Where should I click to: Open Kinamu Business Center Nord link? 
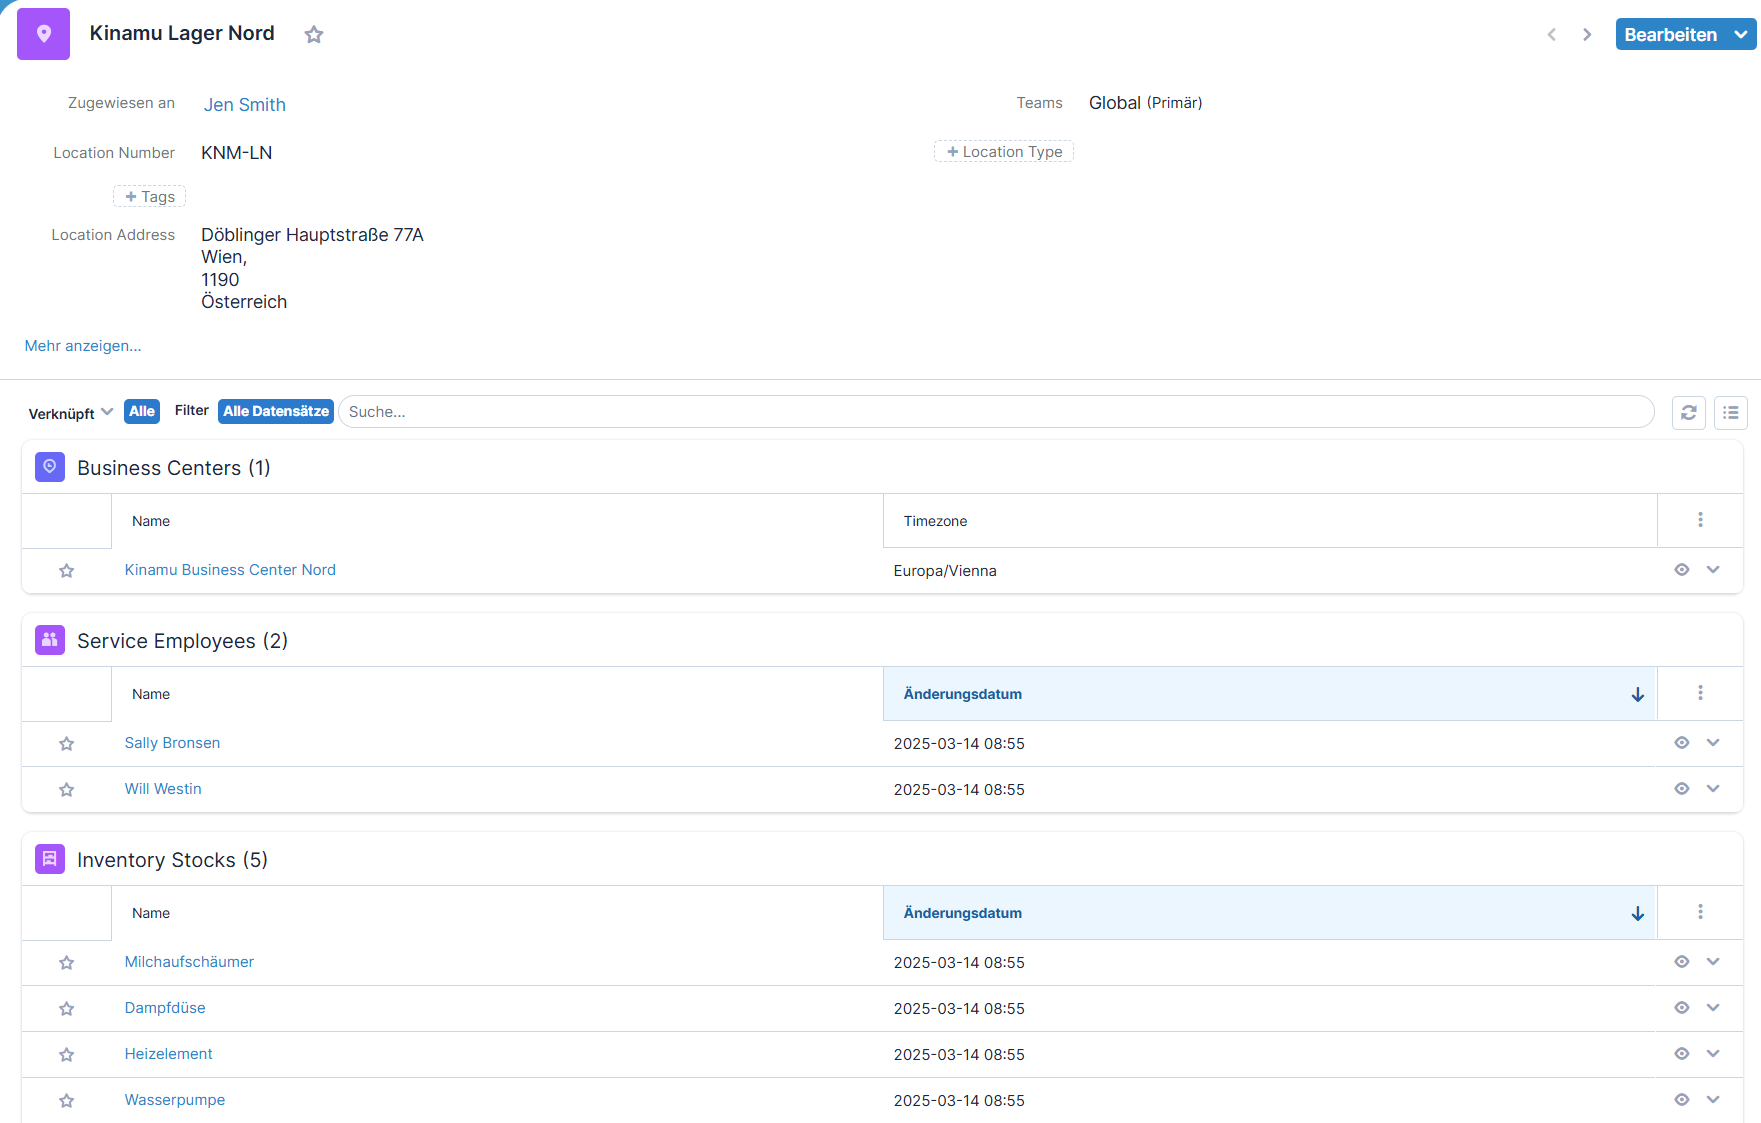tap(230, 570)
